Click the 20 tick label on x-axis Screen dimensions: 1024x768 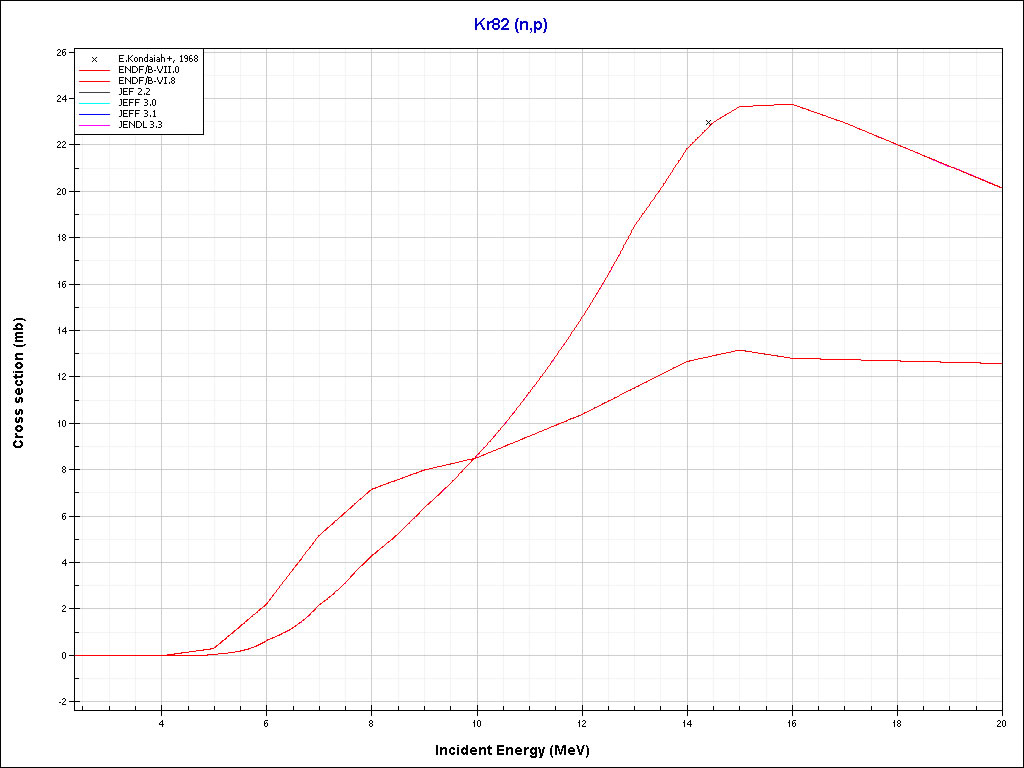pos(1001,724)
